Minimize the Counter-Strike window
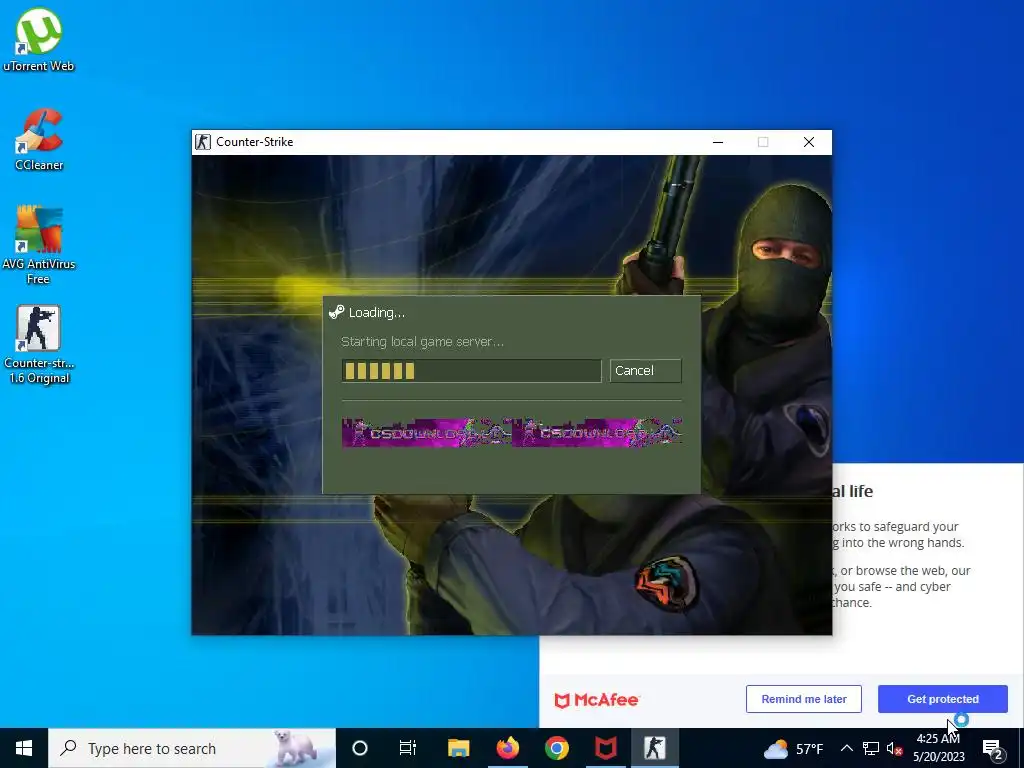 (x=718, y=142)
